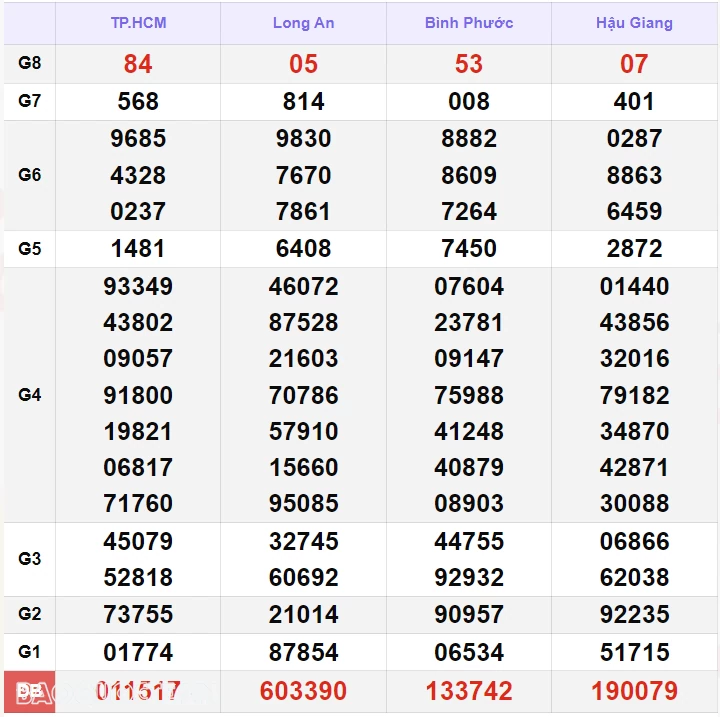This screenshot has height=717, width=720.
Task: Click TP.HCM G8 red number 84
Action: point(138,64)
